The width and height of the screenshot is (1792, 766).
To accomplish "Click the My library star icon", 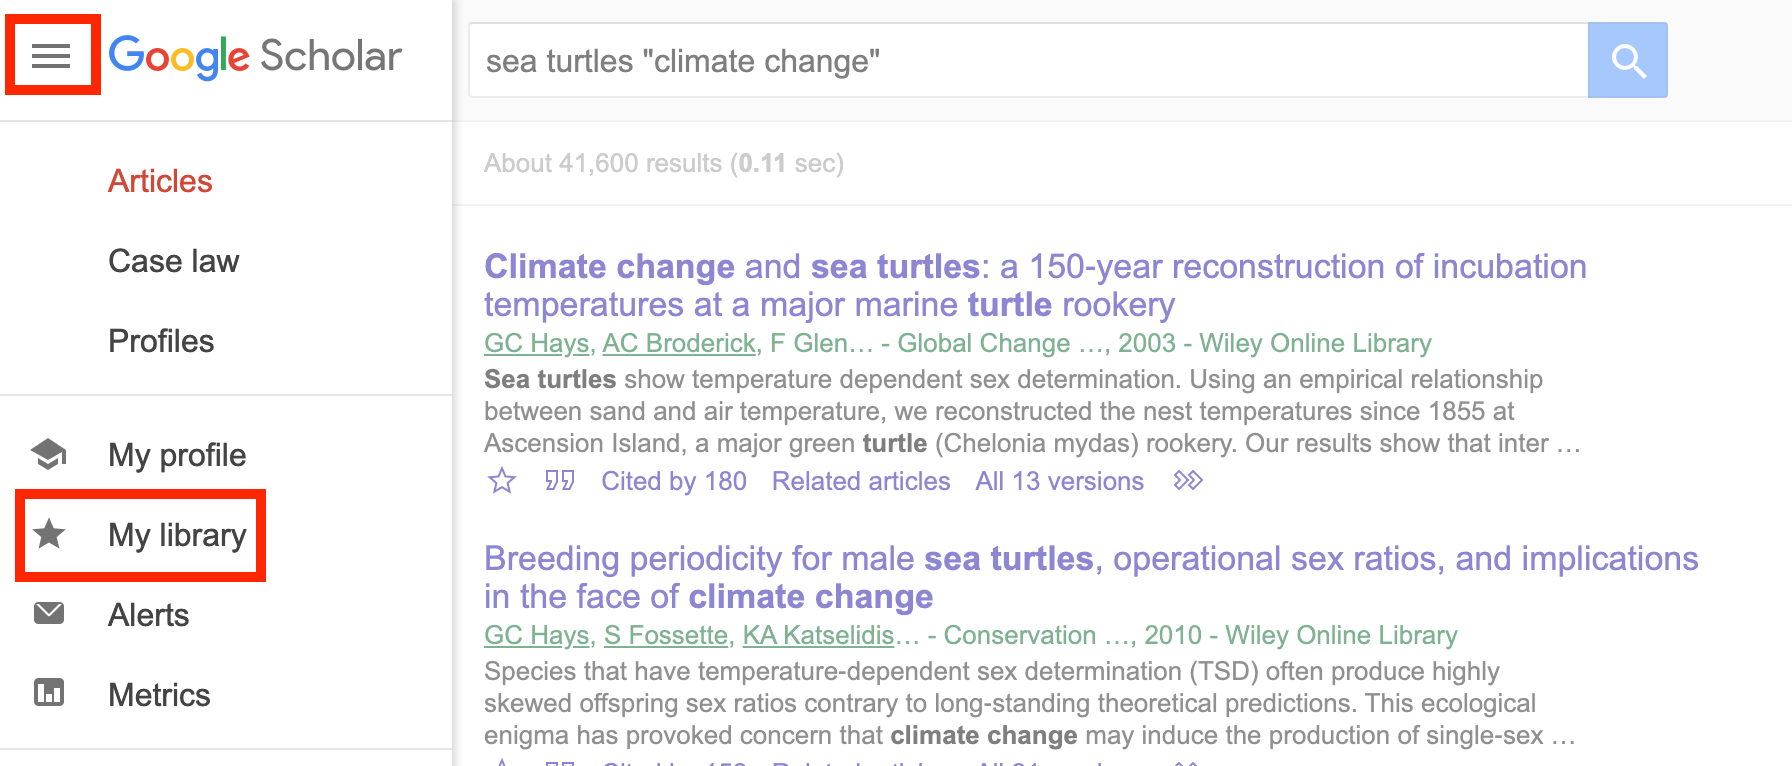I will (x=49, y=535).
